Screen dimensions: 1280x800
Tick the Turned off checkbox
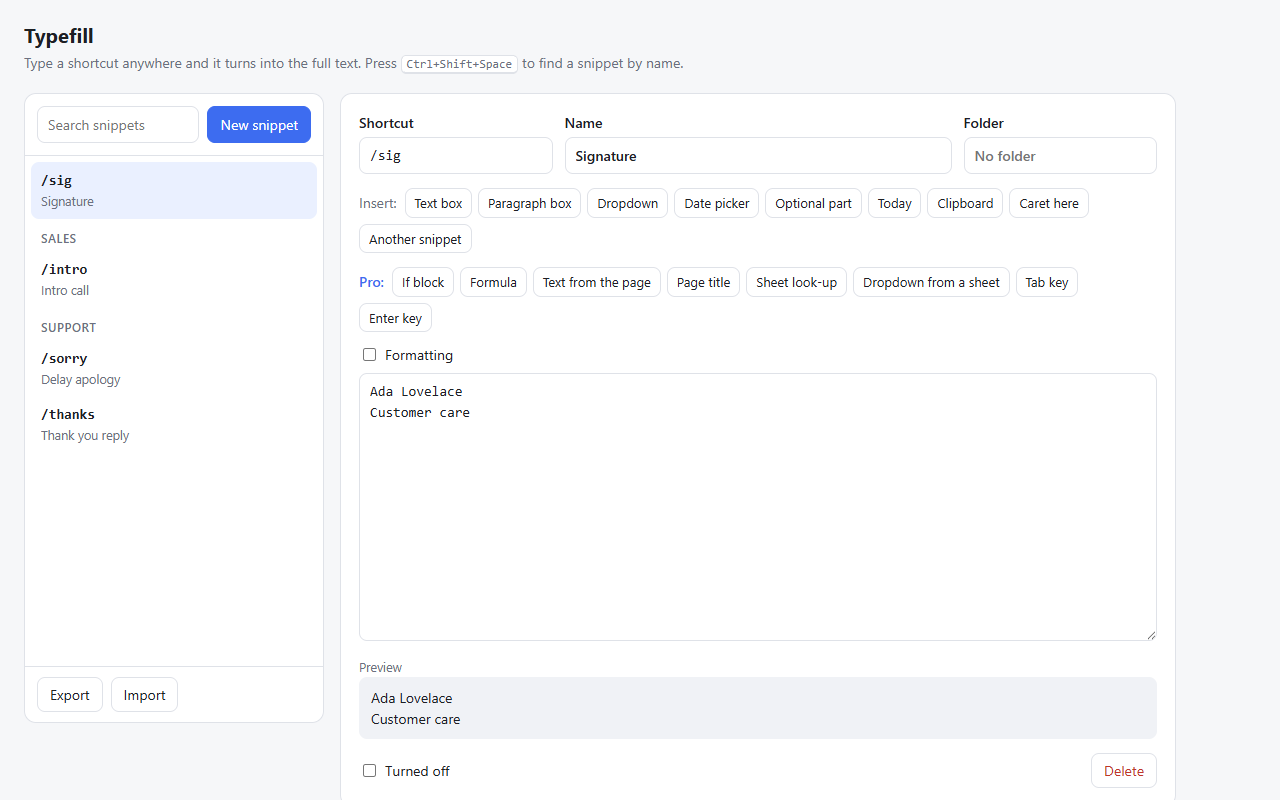(369, 771)
